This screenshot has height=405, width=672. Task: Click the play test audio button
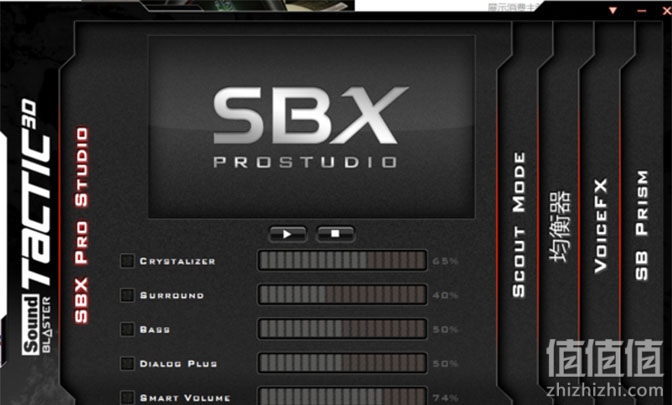click(x=288, y=234)
